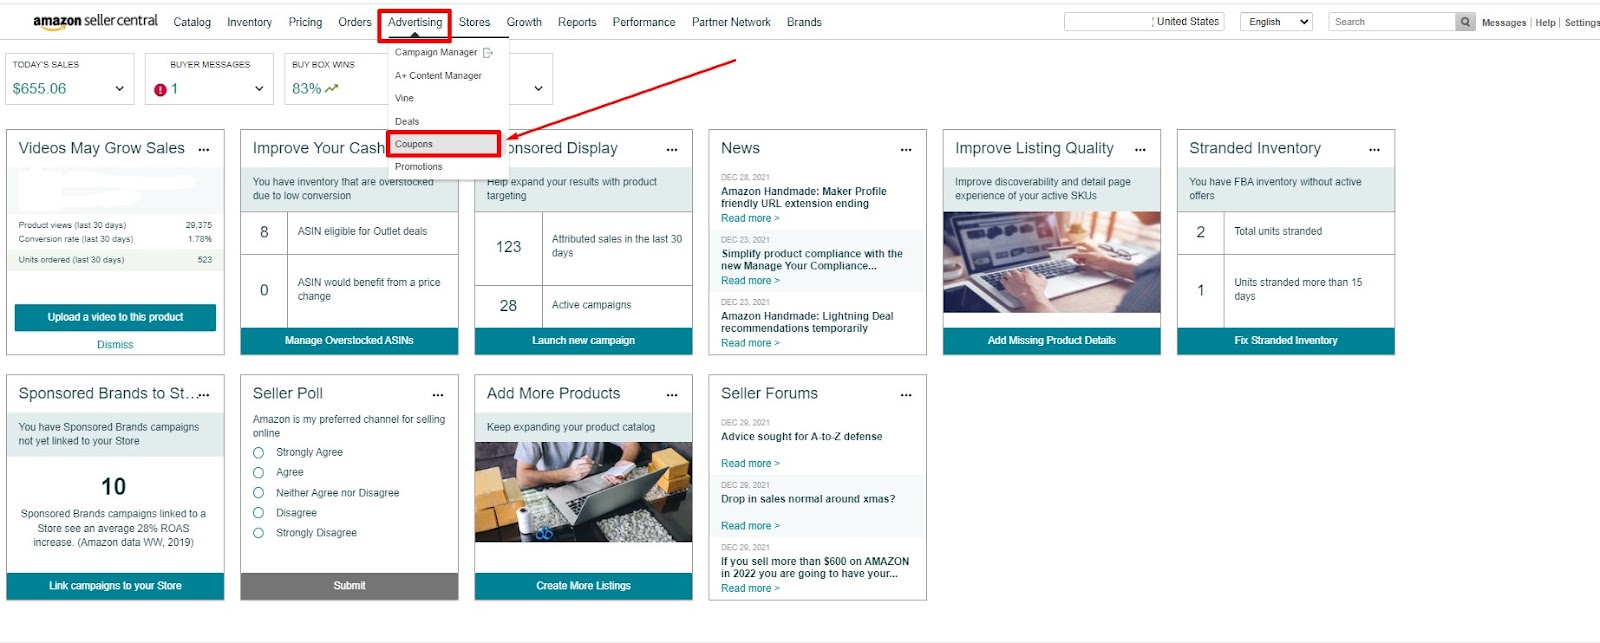Open Sponsored Brands card options menu
The width and height of the screenshot is (1600, 643).
coord(204,395)
